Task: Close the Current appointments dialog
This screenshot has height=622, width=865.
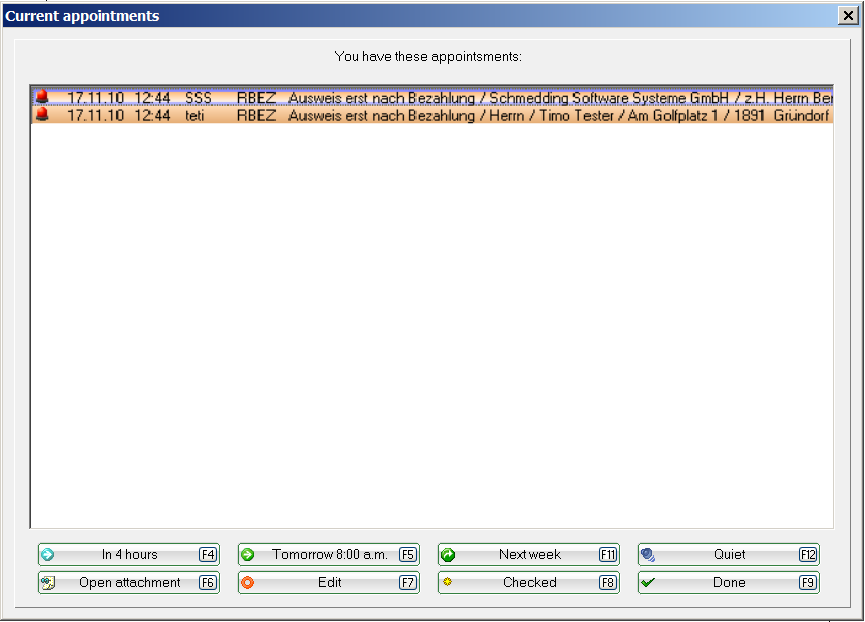Action: pos(848,15)
